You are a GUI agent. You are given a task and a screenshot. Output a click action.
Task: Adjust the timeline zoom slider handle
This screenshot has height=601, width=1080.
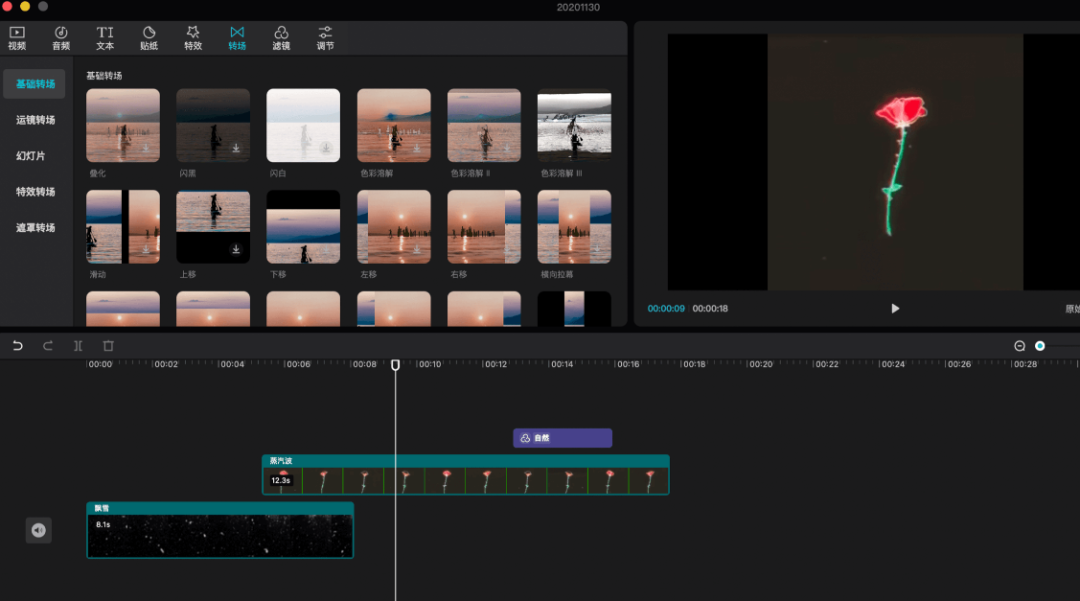tap(1040, 346)
